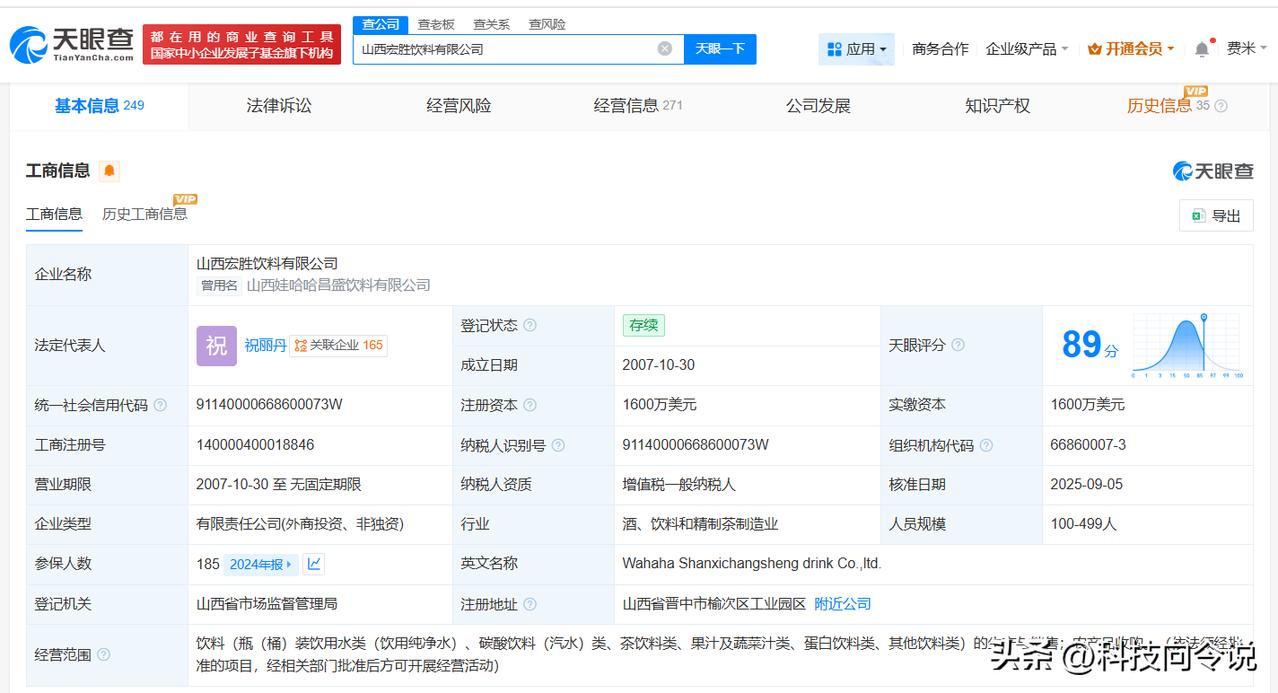Image resolution: width=1278 pixels, height=693 pixels.
Task: Open the 开通会员 membership dropdown
Action: pos(1131,49)
